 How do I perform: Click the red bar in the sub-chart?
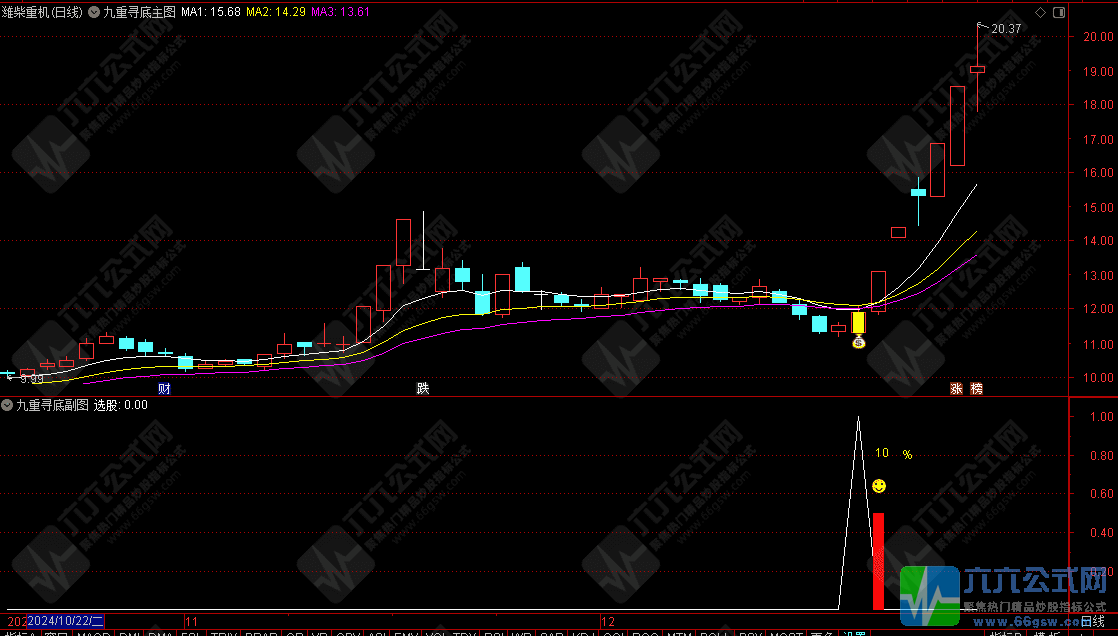click(x=878, y=560)
